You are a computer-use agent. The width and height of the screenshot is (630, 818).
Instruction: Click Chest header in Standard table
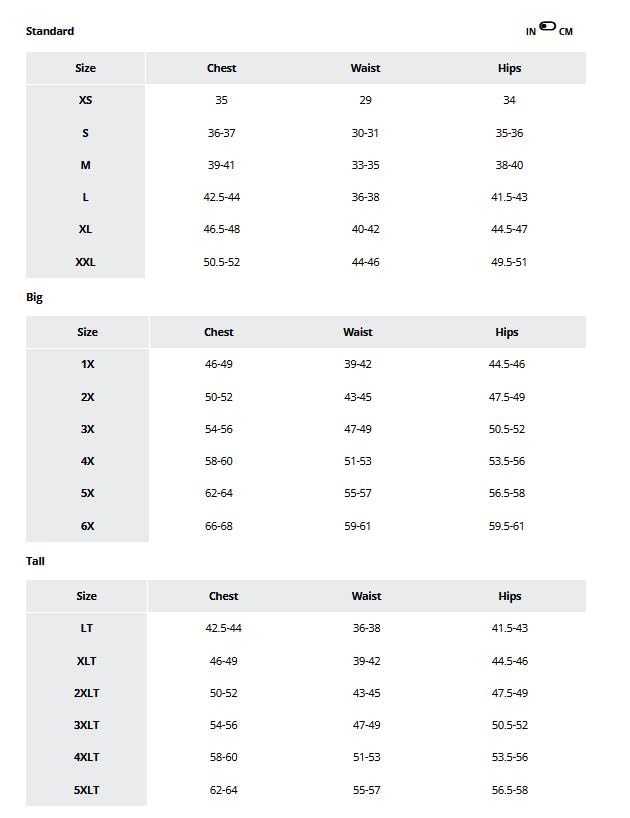coord(221,68)
